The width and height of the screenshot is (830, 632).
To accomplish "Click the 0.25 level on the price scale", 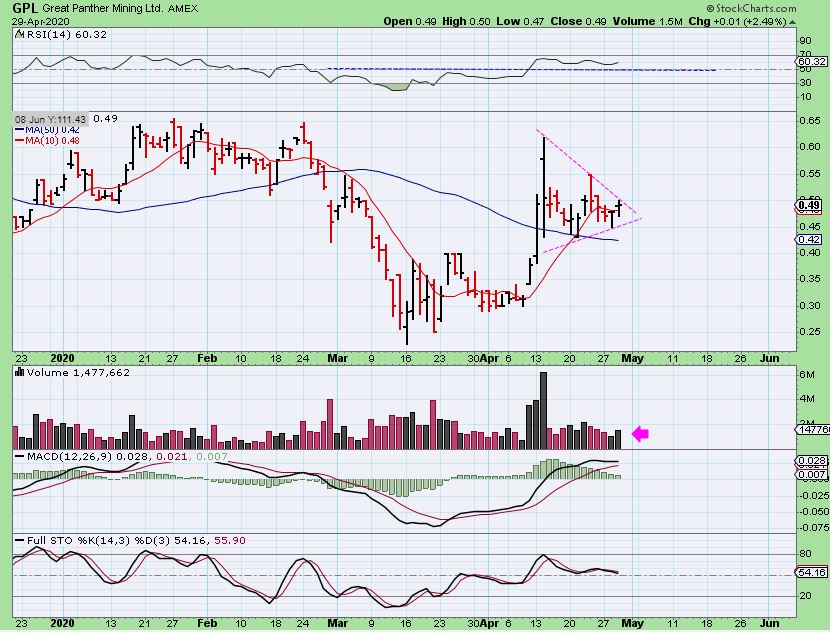I will click(810, 332).
